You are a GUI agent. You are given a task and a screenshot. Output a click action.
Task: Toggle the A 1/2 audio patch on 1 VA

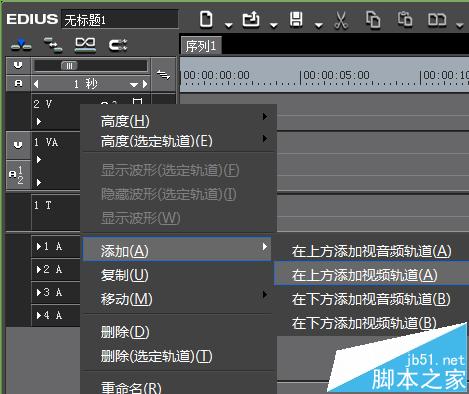tap(18, 175)
